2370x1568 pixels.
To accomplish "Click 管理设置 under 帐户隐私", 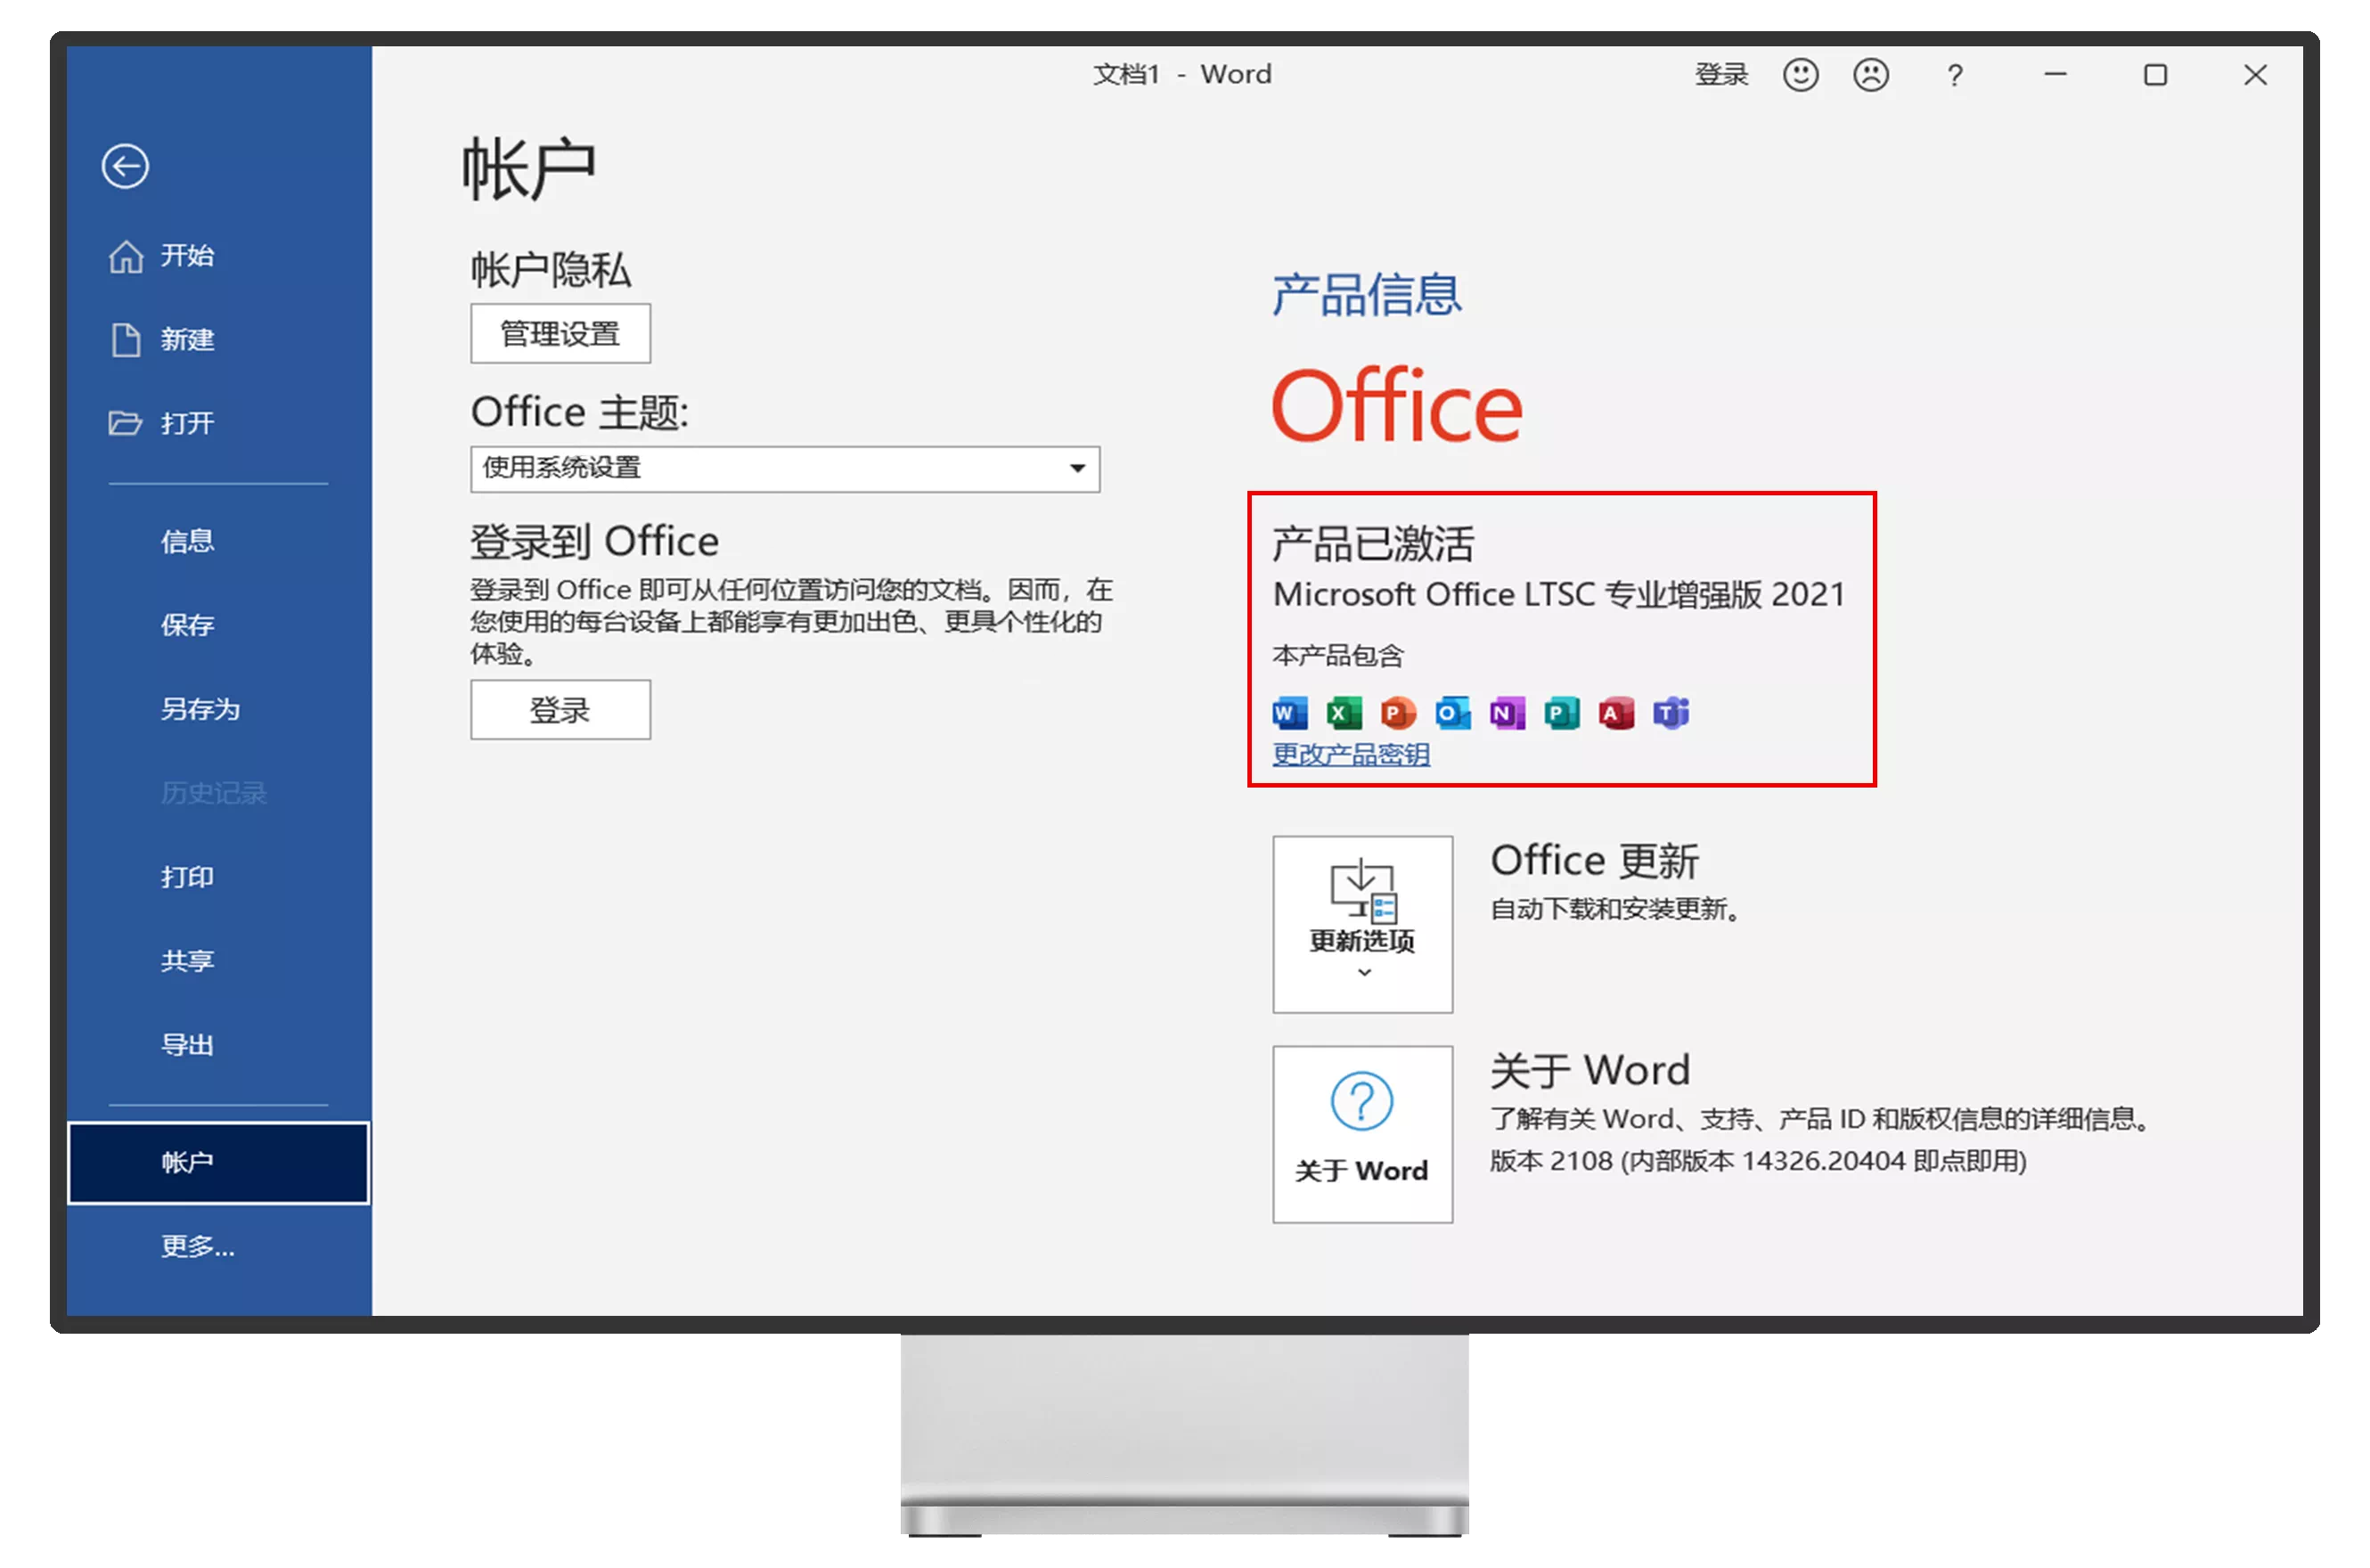I will [560, 333].
